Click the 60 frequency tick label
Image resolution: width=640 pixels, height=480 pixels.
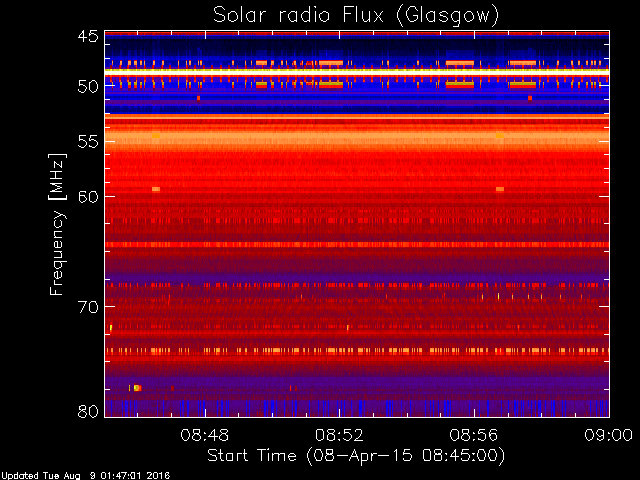tap(88, 197)
